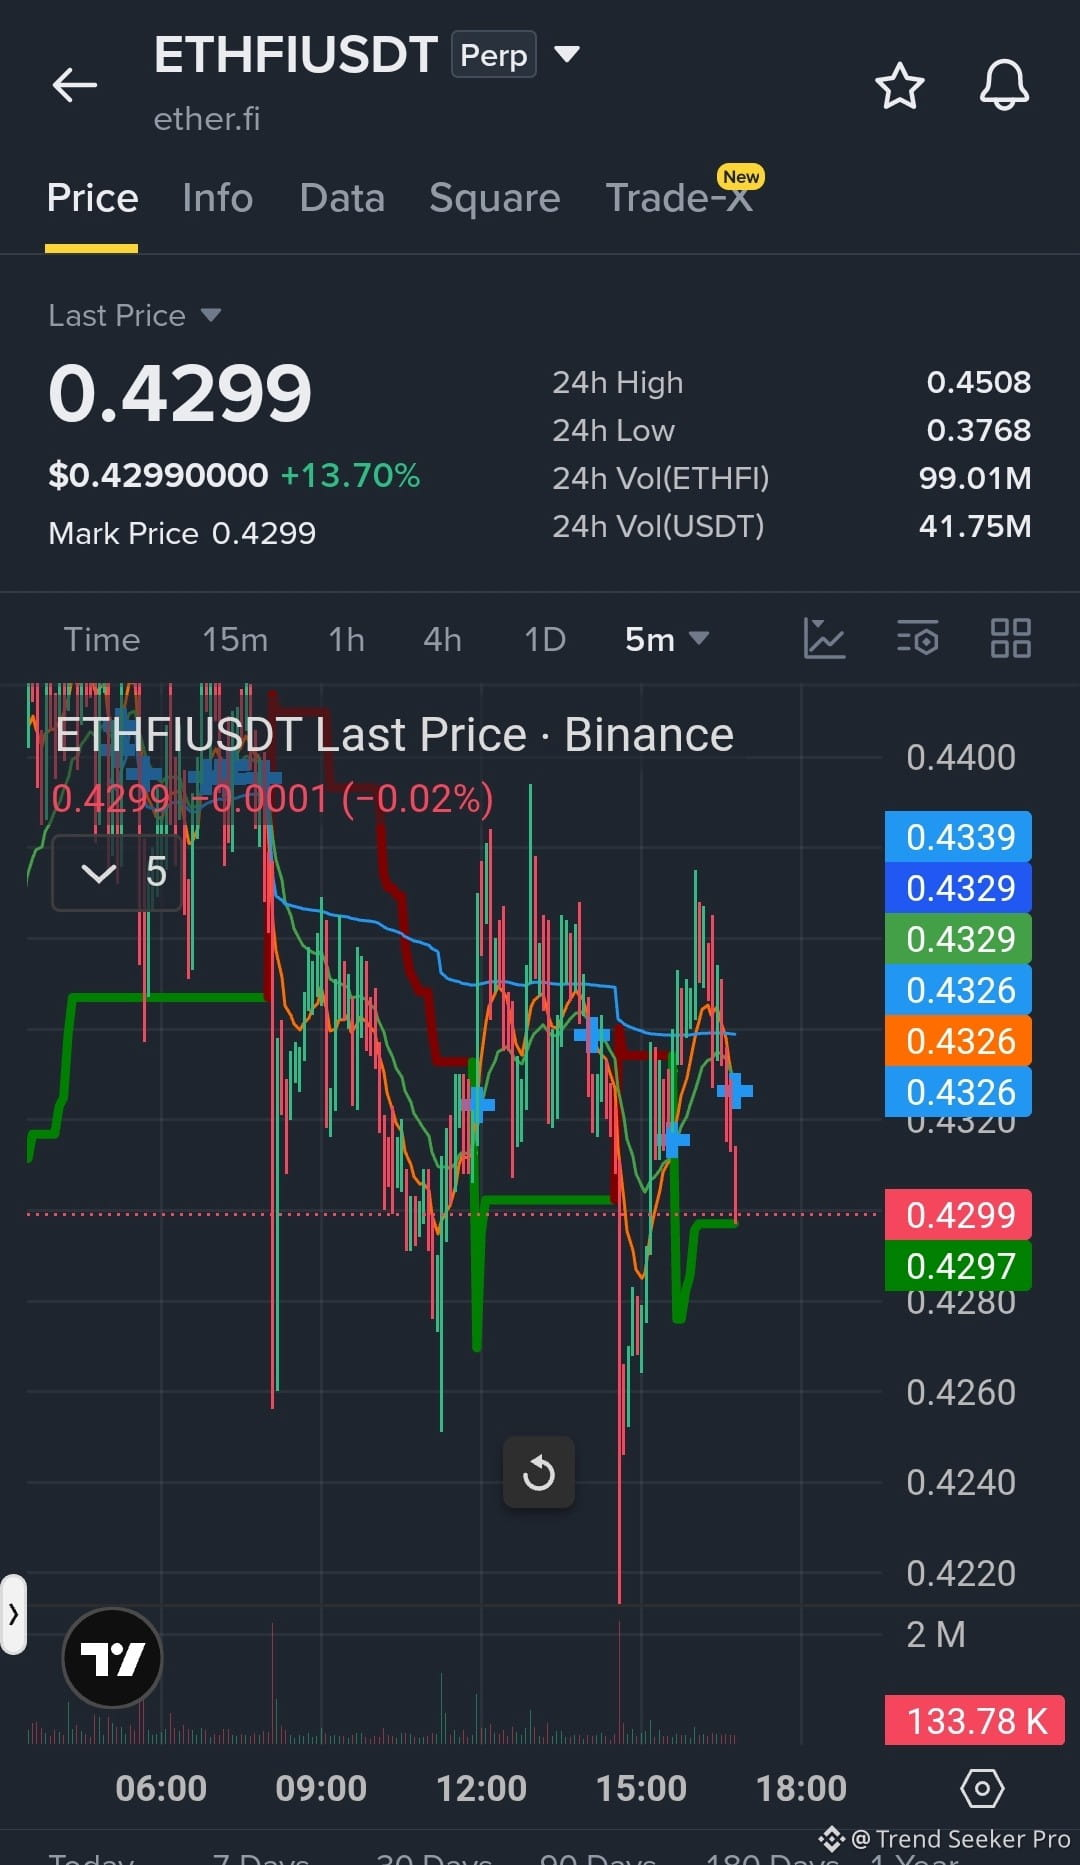Tap the 24h High value 0.4508
The image size is (1080, 1865).
pos(979,382)
